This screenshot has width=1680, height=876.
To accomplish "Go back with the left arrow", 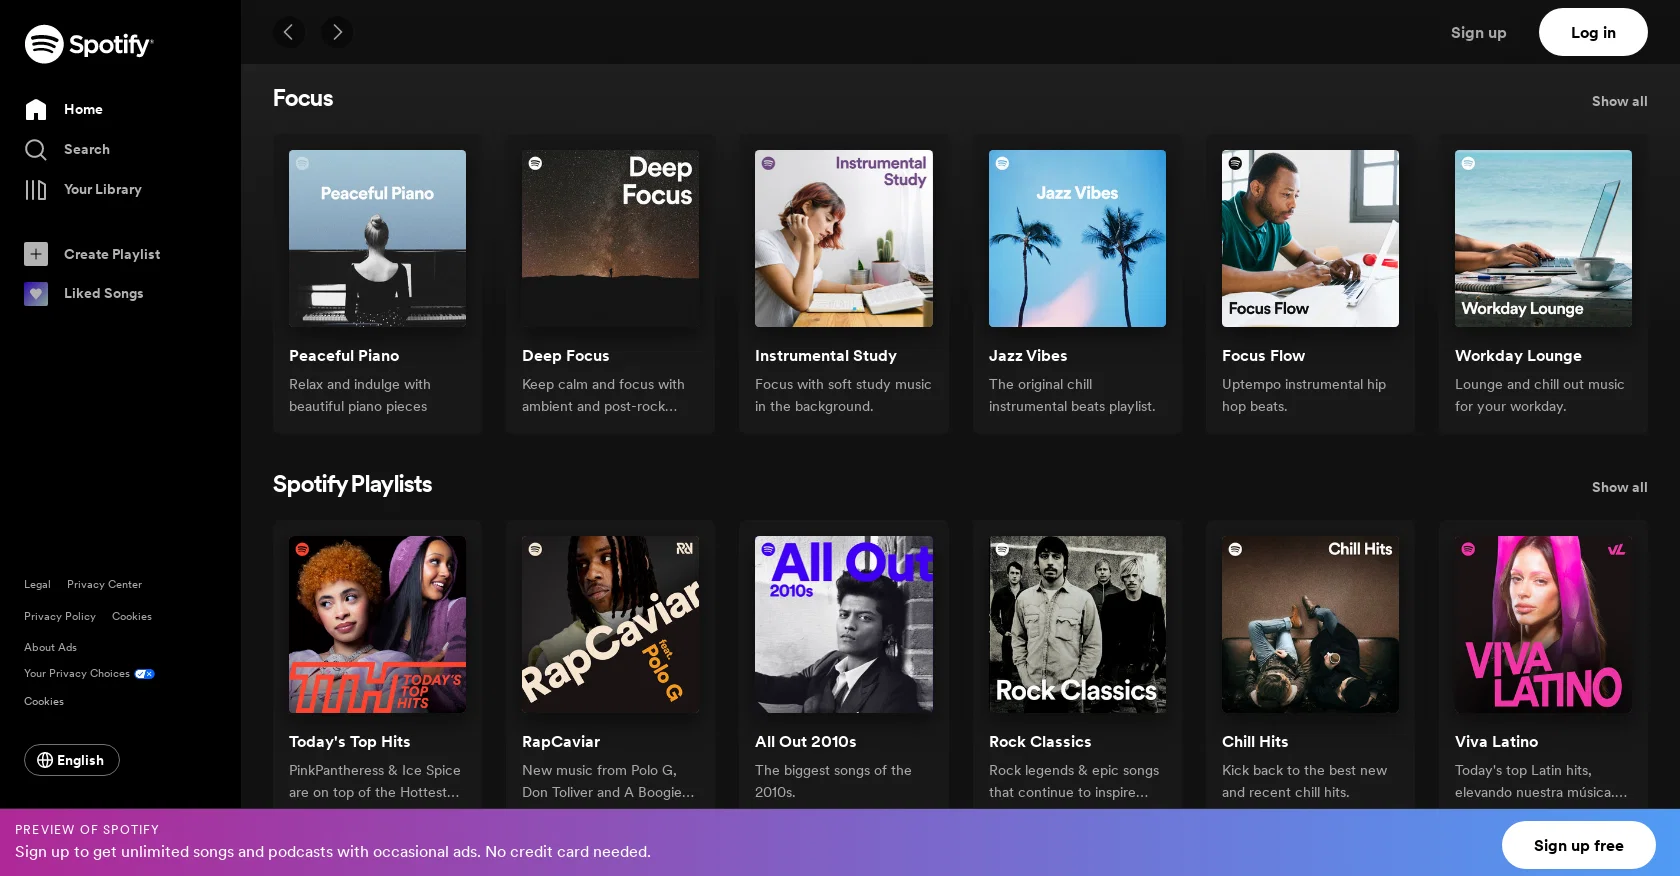I will pyautogui.click(x=289, y=32).
